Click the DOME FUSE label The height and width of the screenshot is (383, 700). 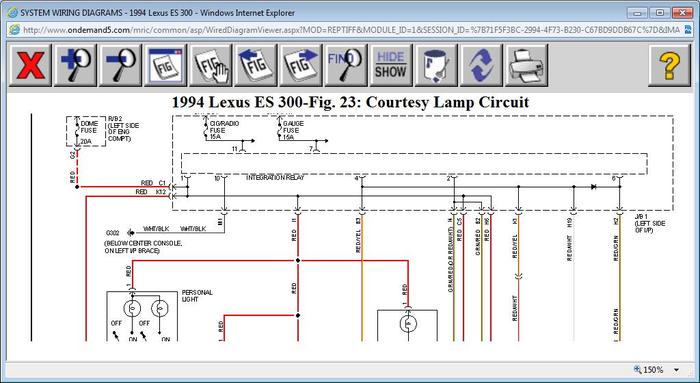(88, 127)
